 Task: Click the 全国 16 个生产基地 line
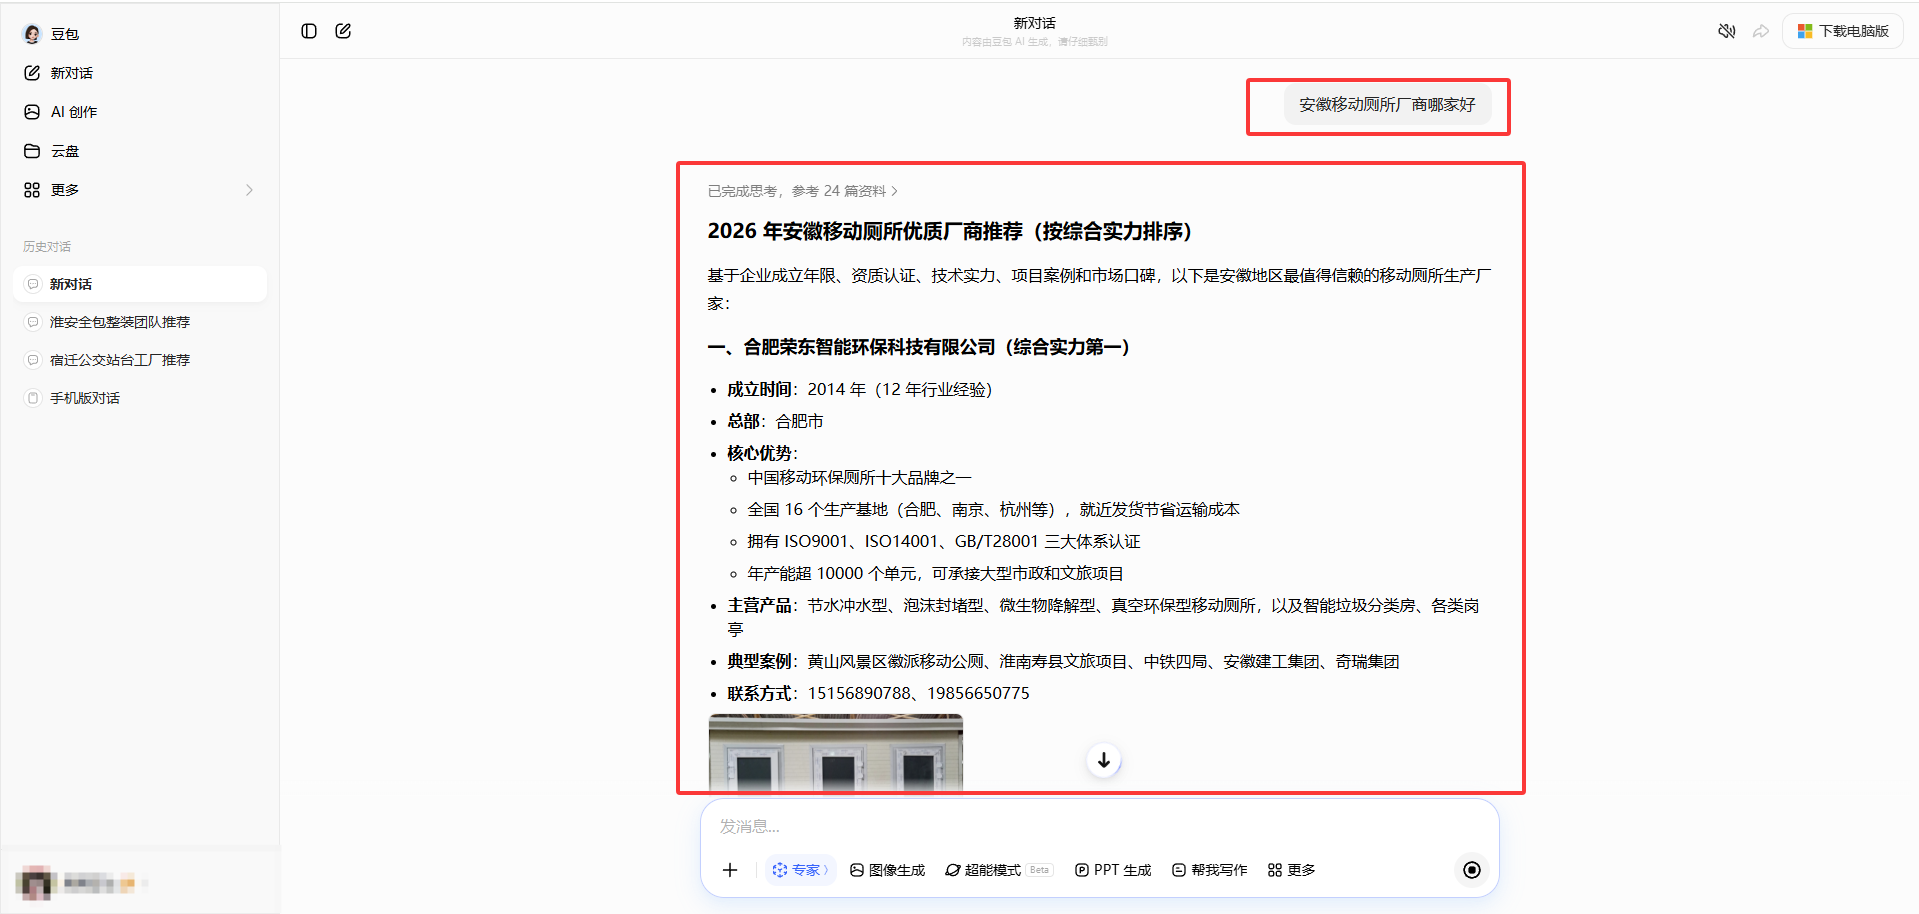click(x=993, y=509)
